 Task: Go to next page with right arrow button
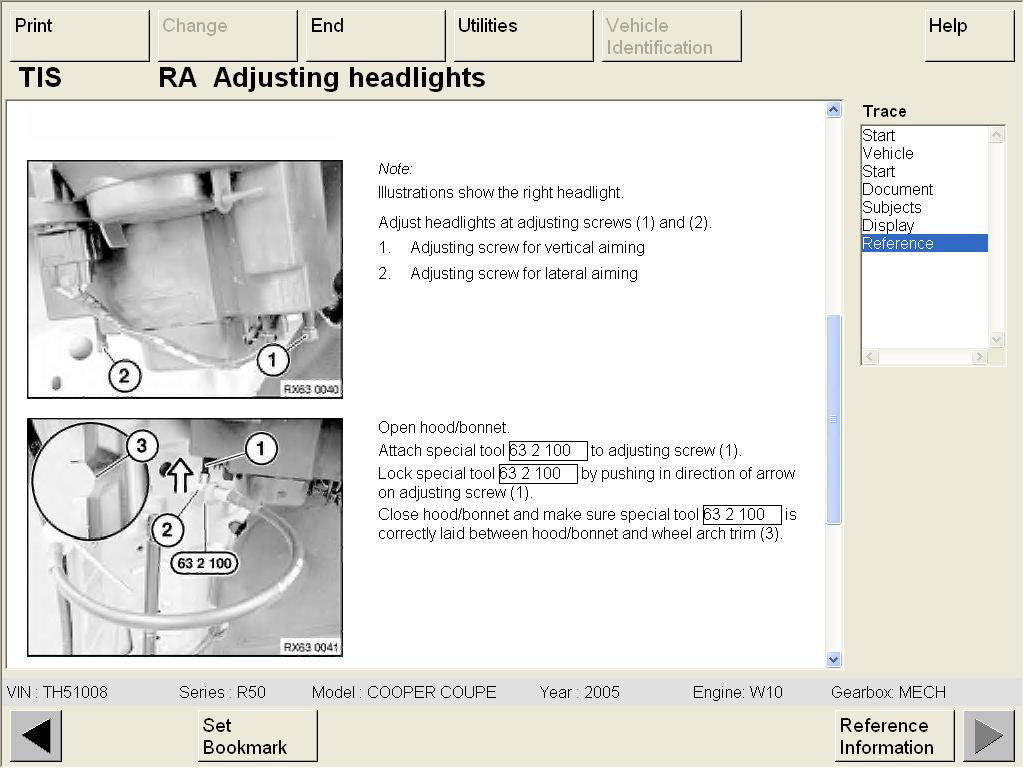989,736
